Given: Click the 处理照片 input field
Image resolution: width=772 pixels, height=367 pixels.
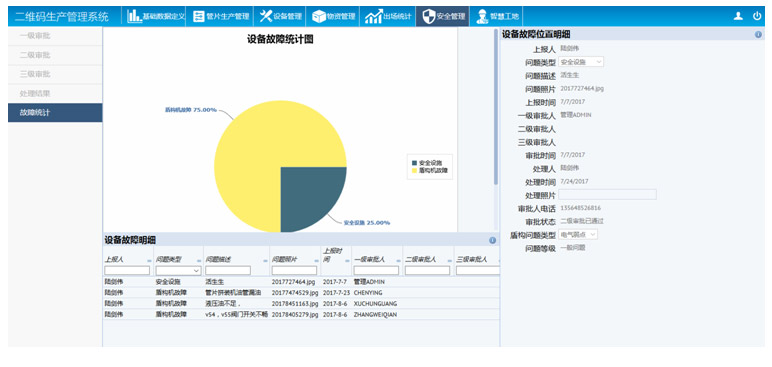Looking at the screenshot, I should 608,195.
